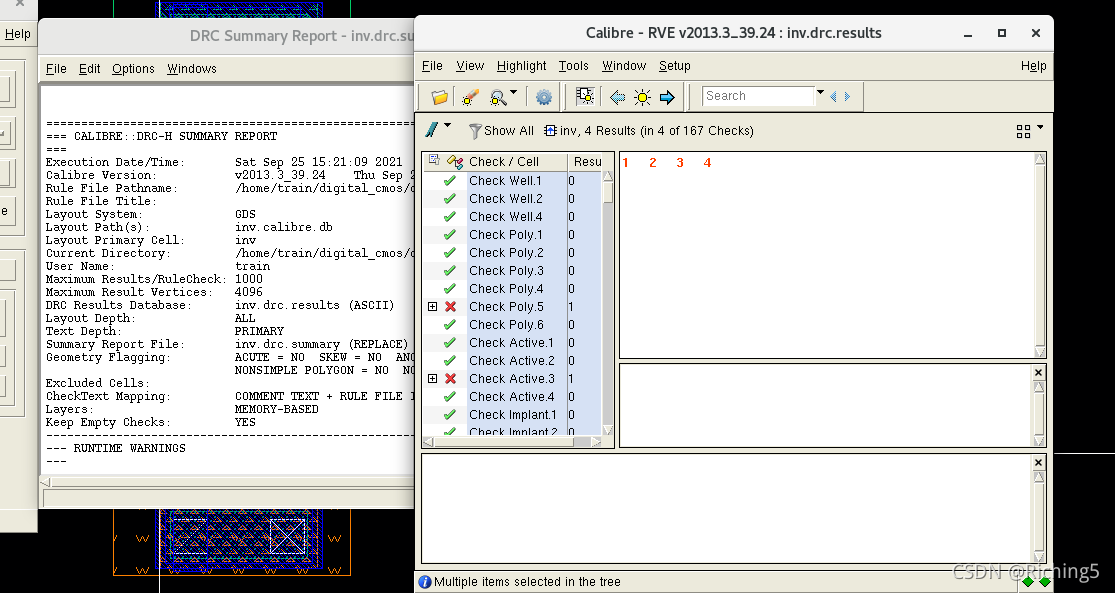
Task: Click red X status of Check Active.3
Action: 450,379
